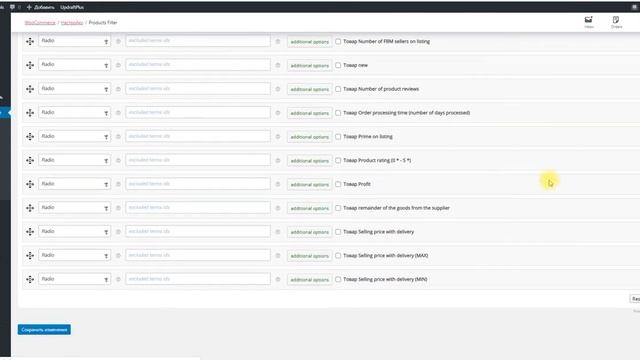This screenshot has width=640, height=360.
Task: Click drag handle of remainder of the goods row
Action: [30, 208]
